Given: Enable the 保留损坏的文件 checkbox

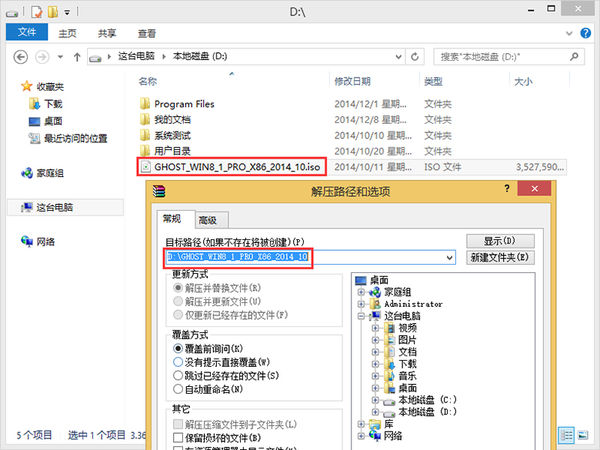Looking at the screenshot, I should 179,439.
